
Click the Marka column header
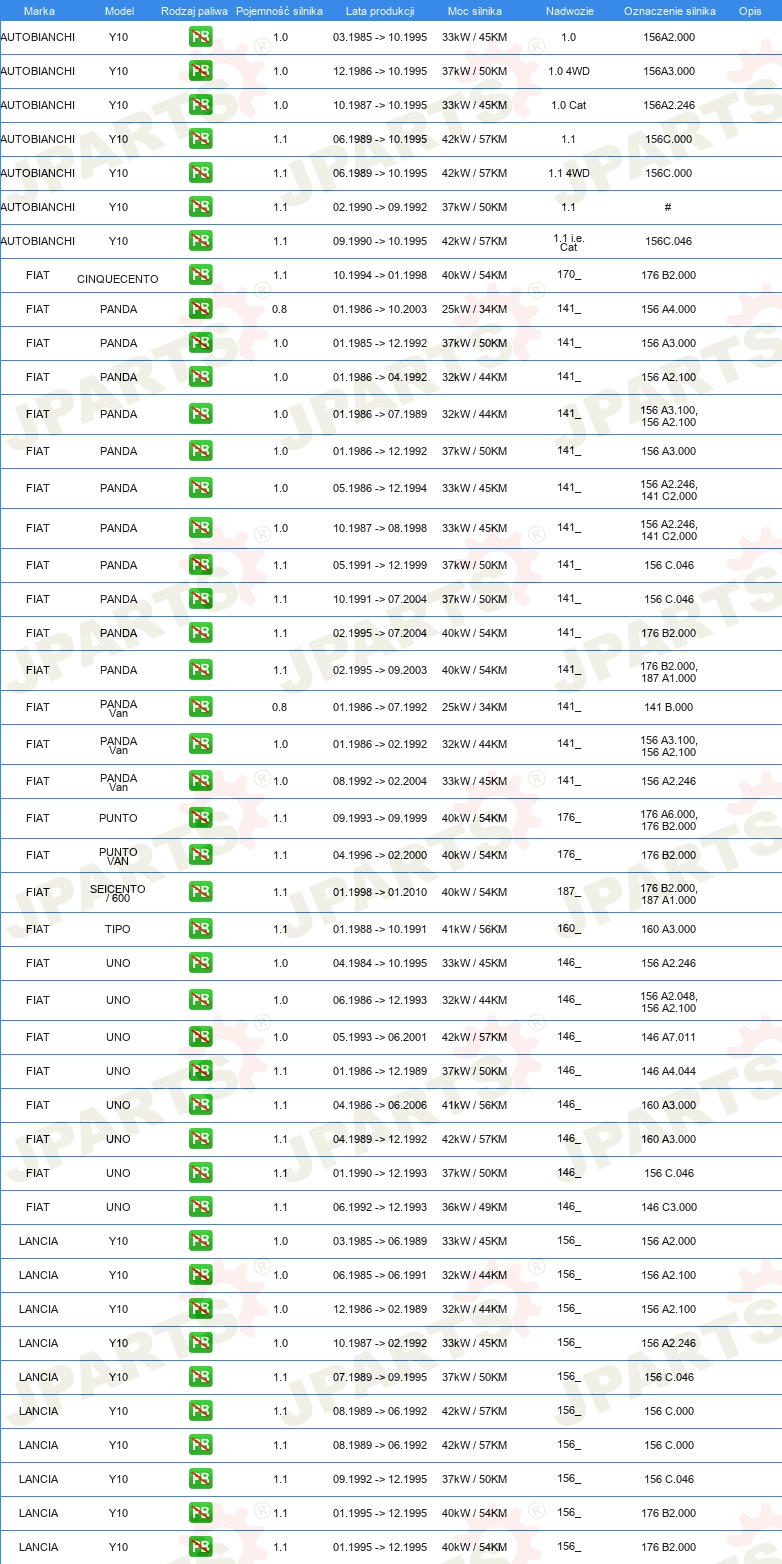pos(39,10)
